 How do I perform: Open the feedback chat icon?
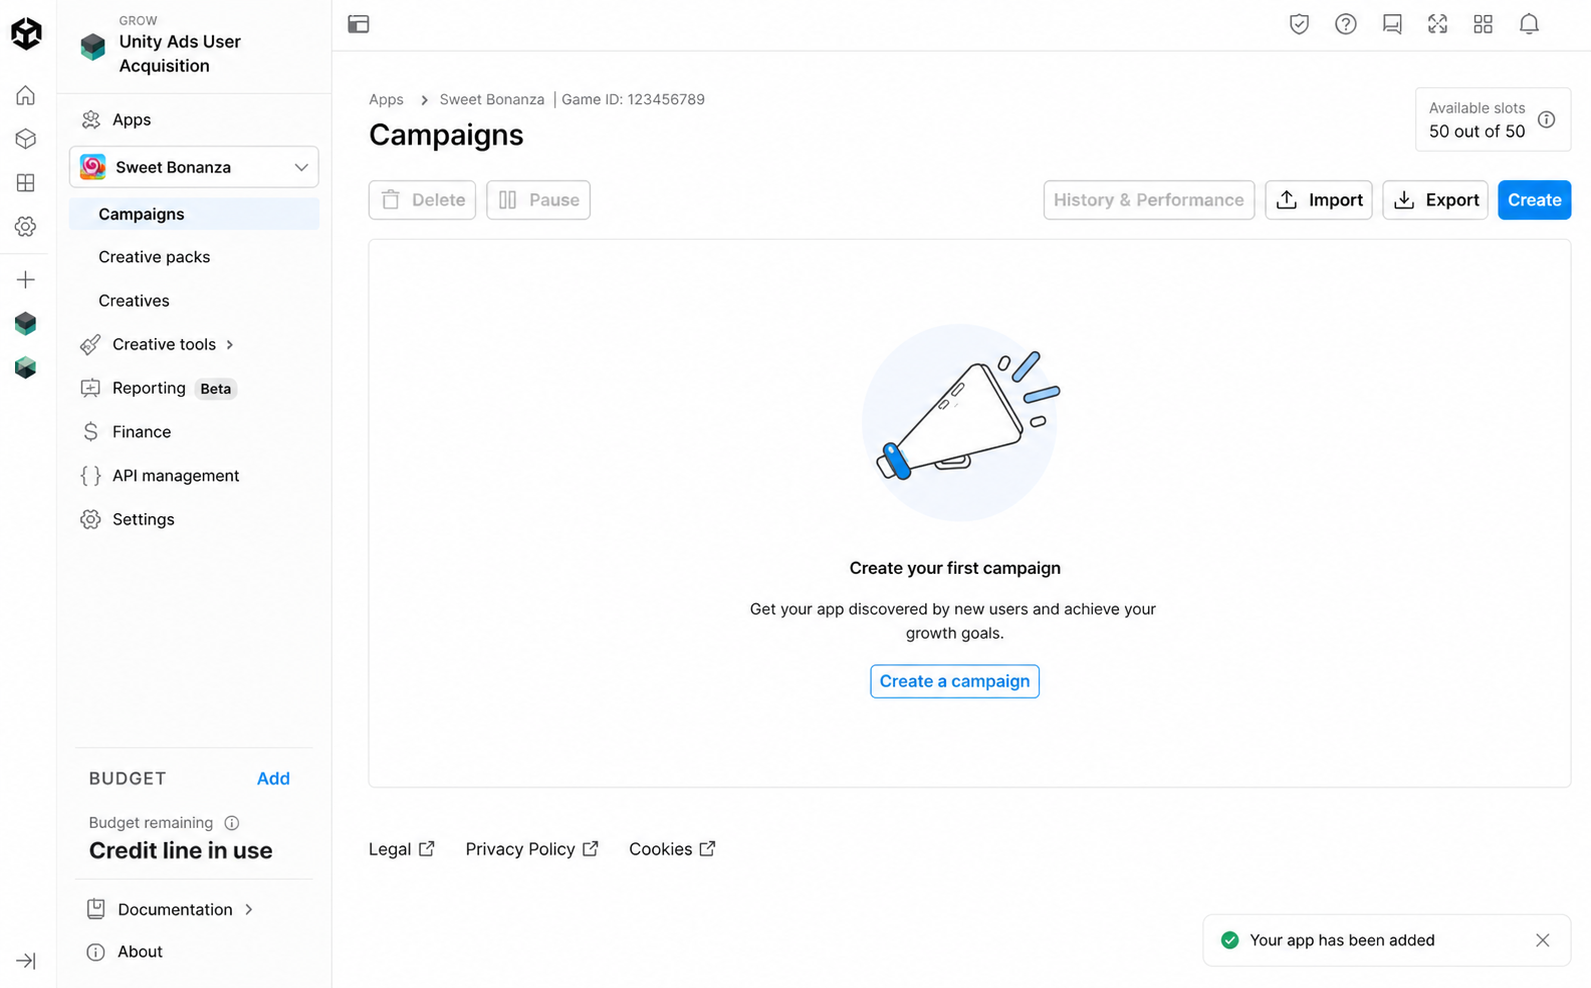(1392, 24)
